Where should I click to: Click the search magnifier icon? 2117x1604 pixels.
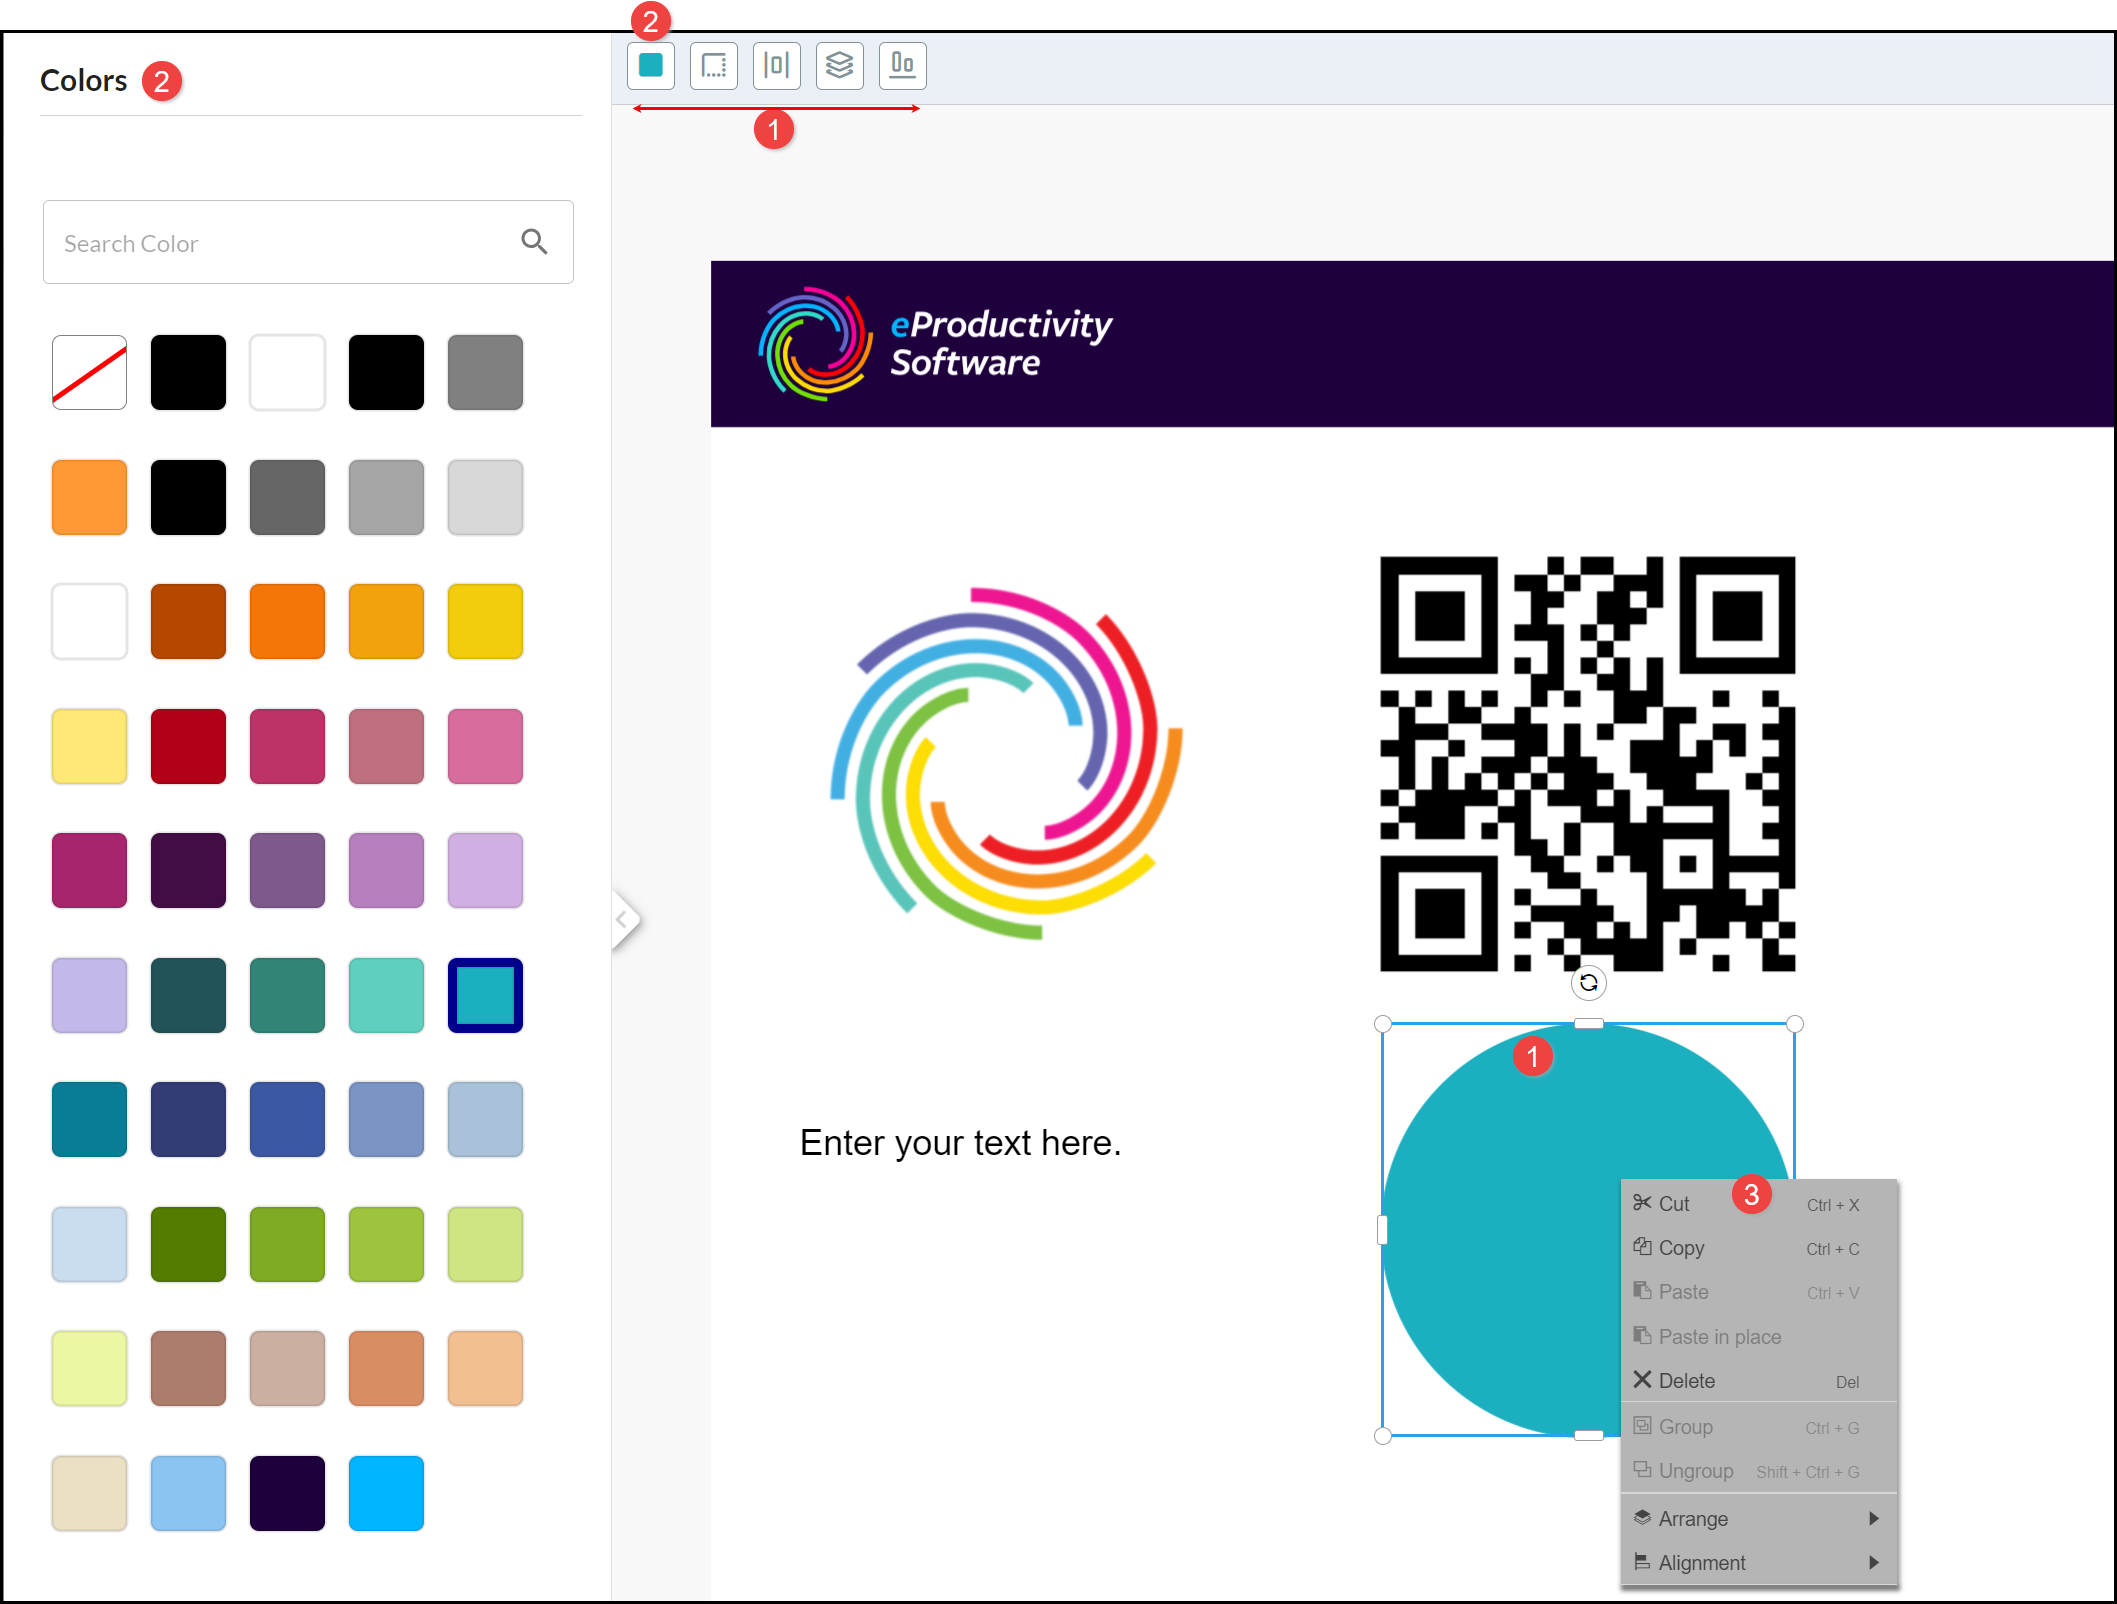coord(534,242)
